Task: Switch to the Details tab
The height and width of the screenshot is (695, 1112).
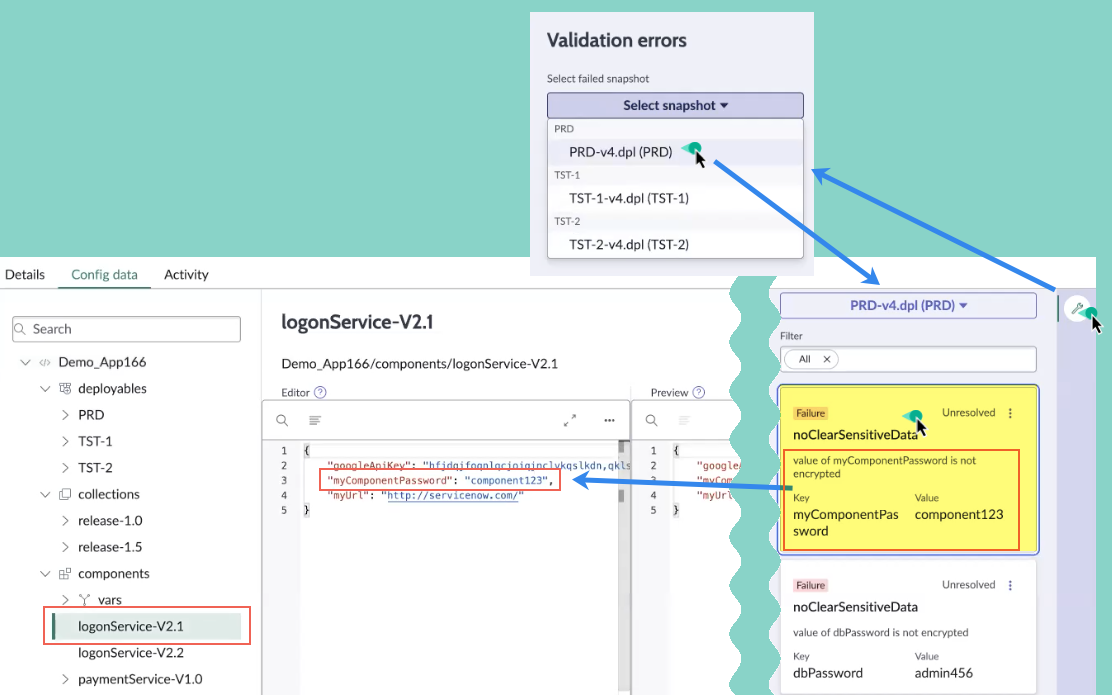Action: click(25, 274)
